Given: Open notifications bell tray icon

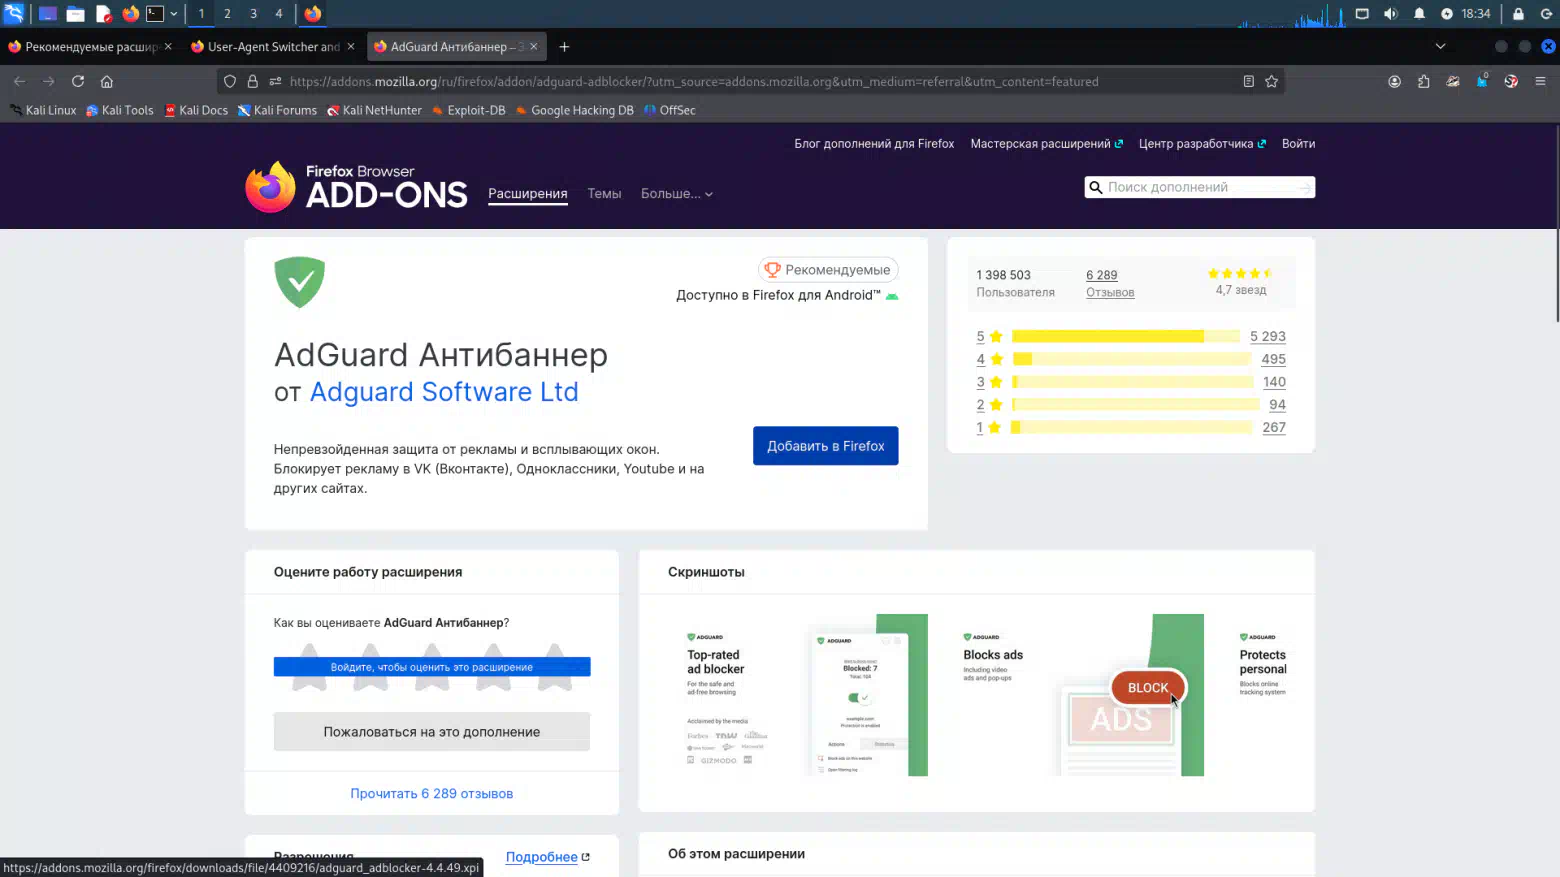Looking at the screenshot, I should 1419,13.
